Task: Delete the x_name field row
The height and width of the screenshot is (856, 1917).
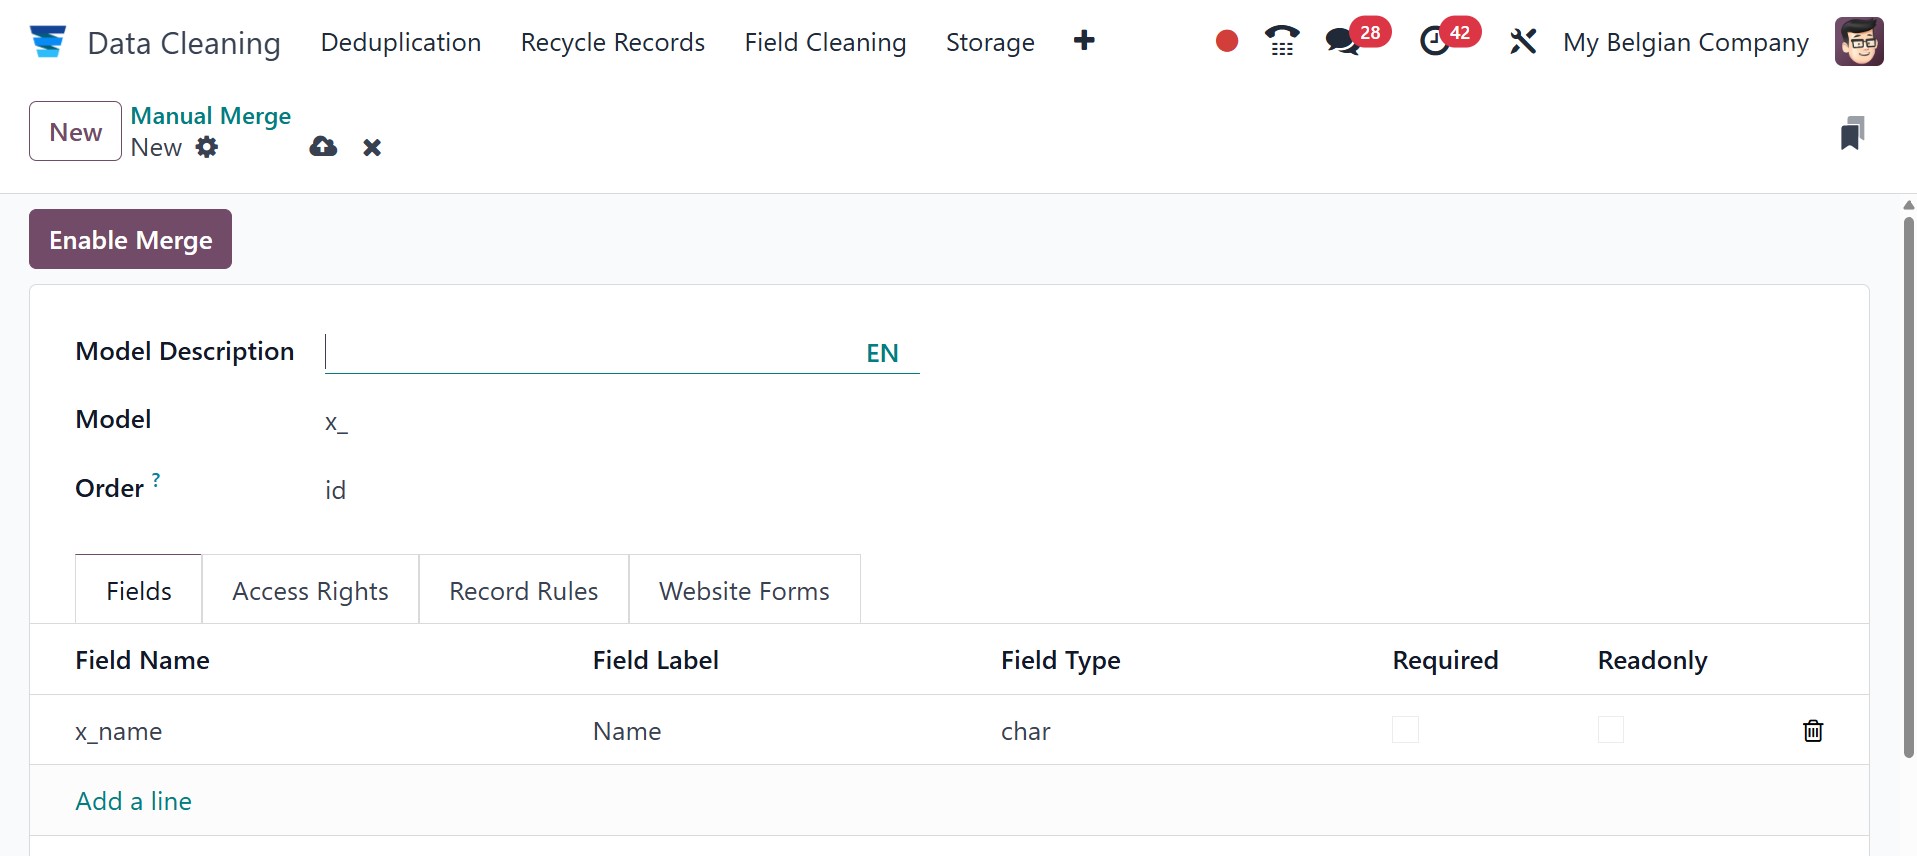Action: click(x=1812, y=731)
